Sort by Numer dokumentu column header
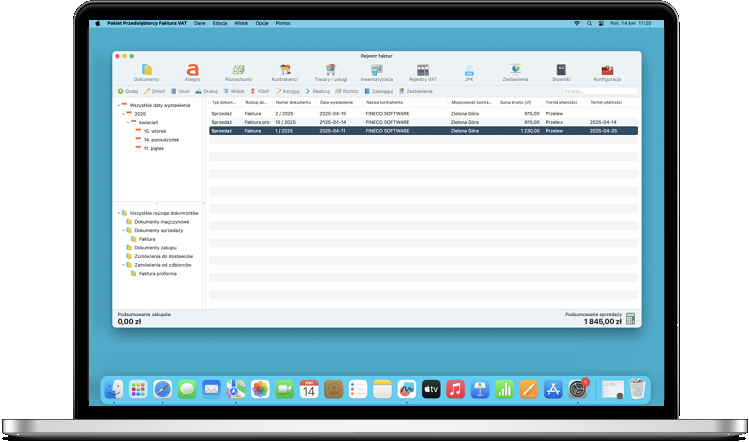This screenshot has width=749, height=442. click(x=293, y=102)
